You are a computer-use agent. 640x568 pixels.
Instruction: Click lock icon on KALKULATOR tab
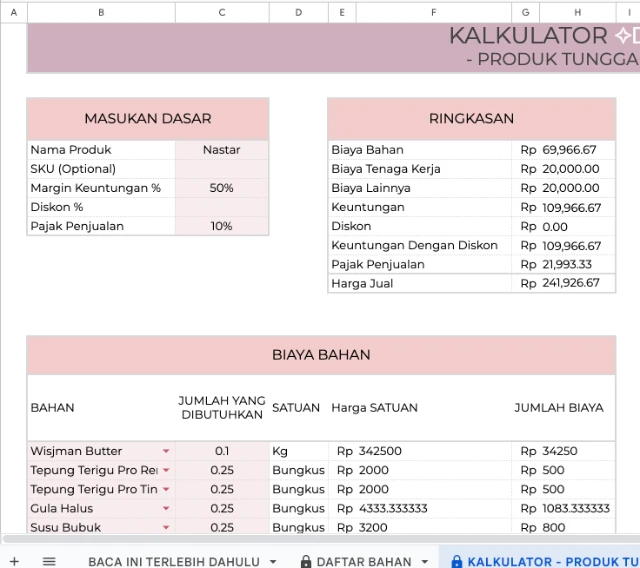pyautogui.click(x=457, y=562)
